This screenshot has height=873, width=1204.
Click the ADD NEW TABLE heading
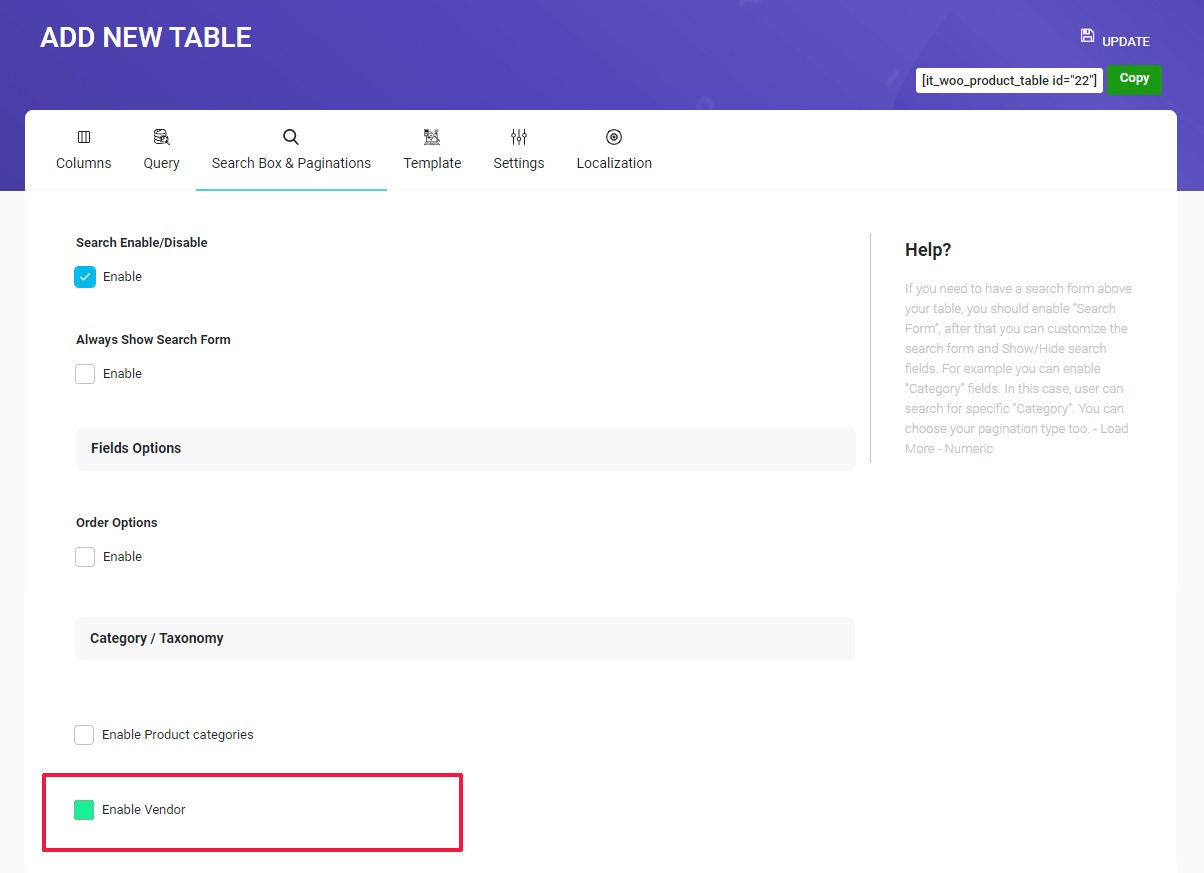(x=145, y=37)
